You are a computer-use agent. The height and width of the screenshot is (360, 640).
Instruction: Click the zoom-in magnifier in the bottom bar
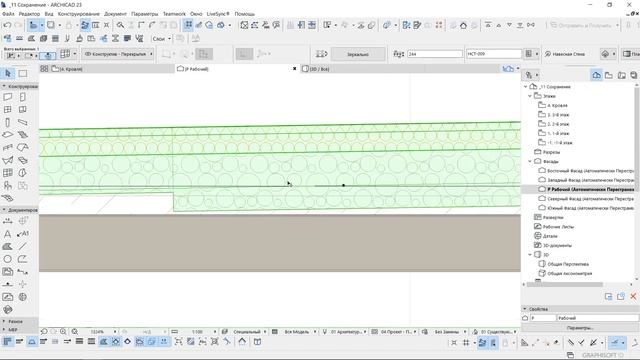tap(63, 332)
